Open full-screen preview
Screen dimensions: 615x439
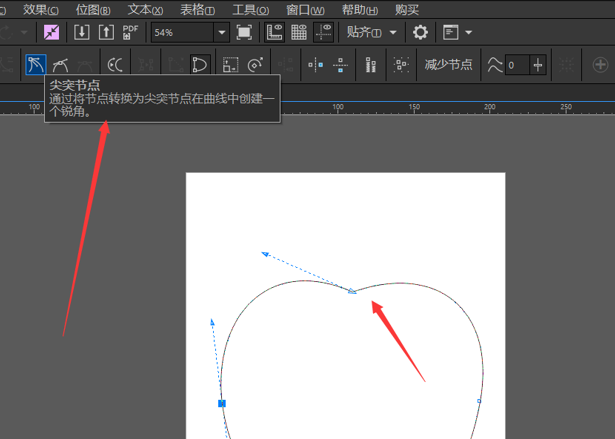(x=244, y=32)
